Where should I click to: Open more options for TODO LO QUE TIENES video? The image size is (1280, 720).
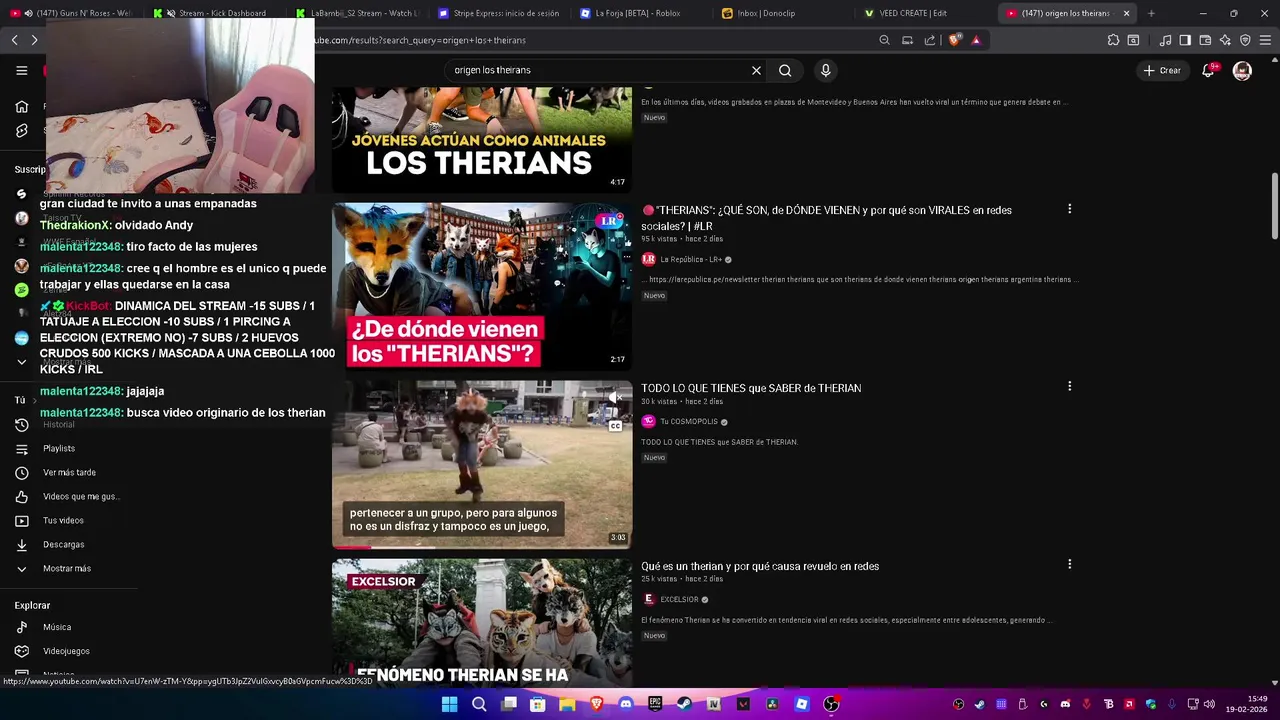(x=1069, y=386)
